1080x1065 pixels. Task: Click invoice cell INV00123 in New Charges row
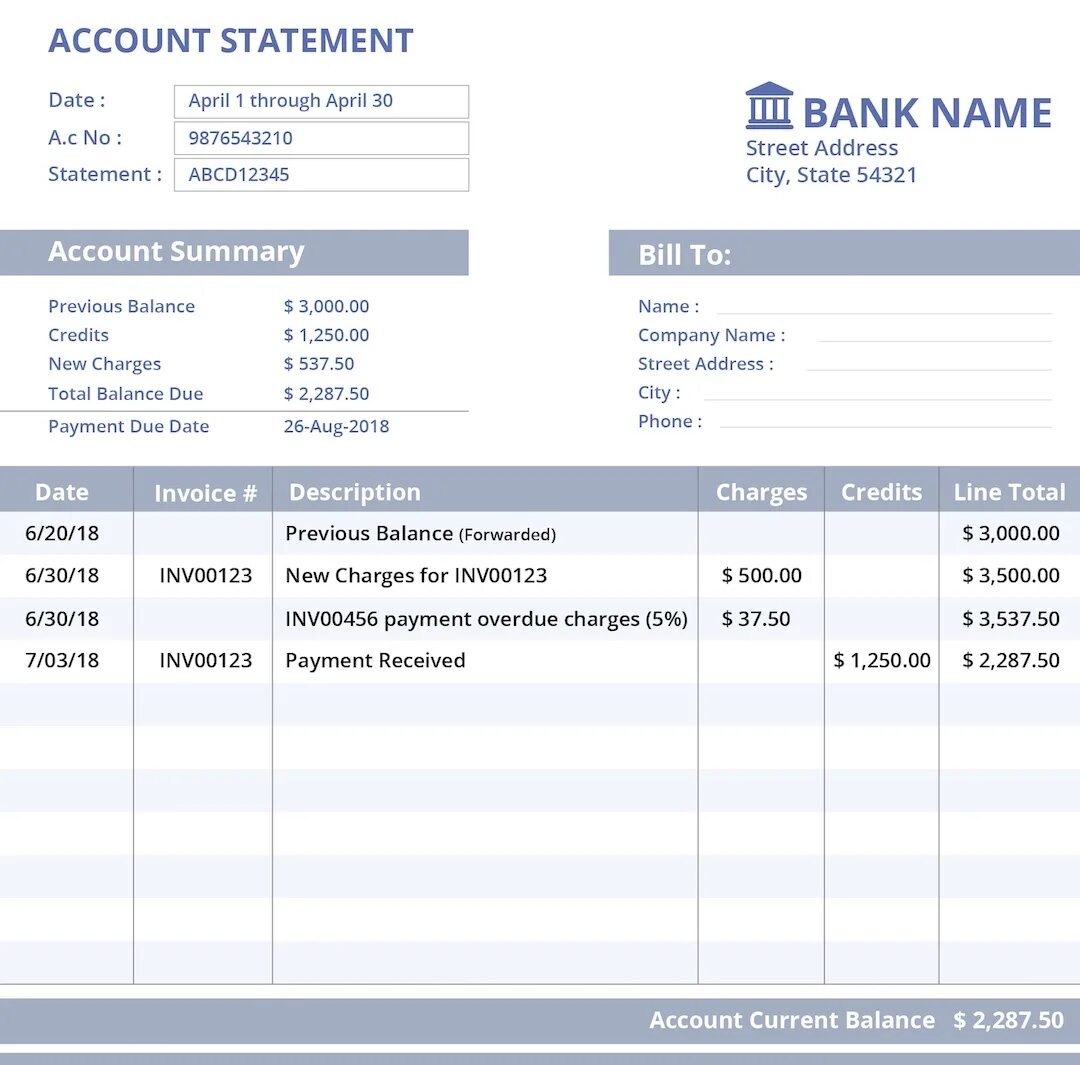point(205,576)
